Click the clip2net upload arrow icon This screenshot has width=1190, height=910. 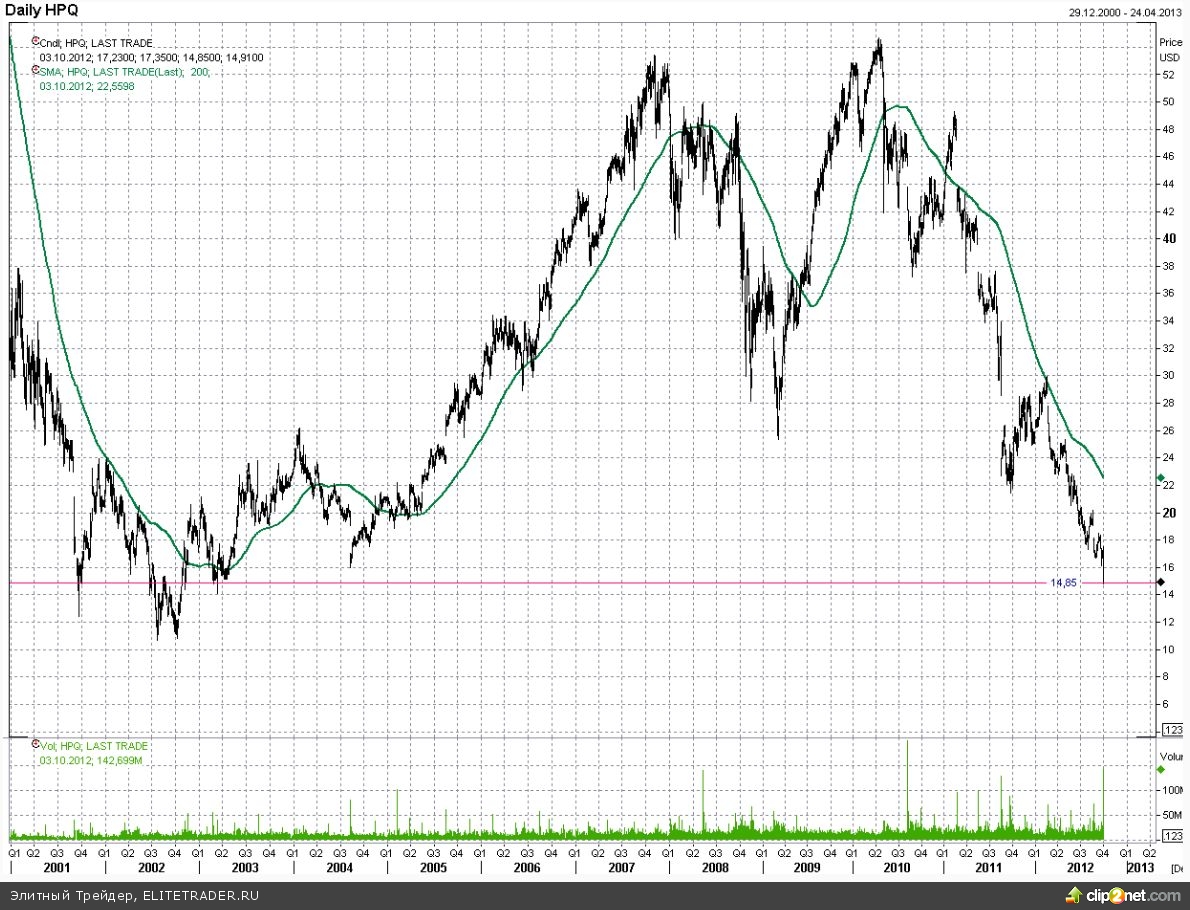1078,895
